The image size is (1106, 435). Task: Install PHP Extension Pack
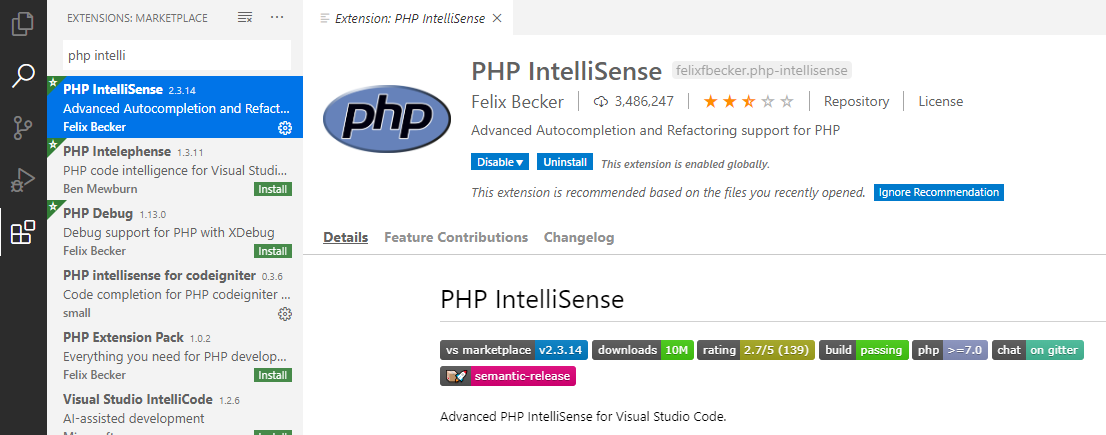[x=272, y=375]
